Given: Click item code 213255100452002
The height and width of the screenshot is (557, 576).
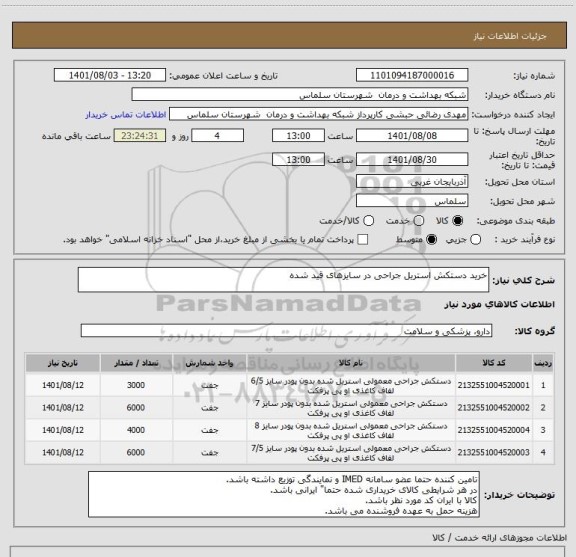Looking at the screenshot, I should 494,408.
